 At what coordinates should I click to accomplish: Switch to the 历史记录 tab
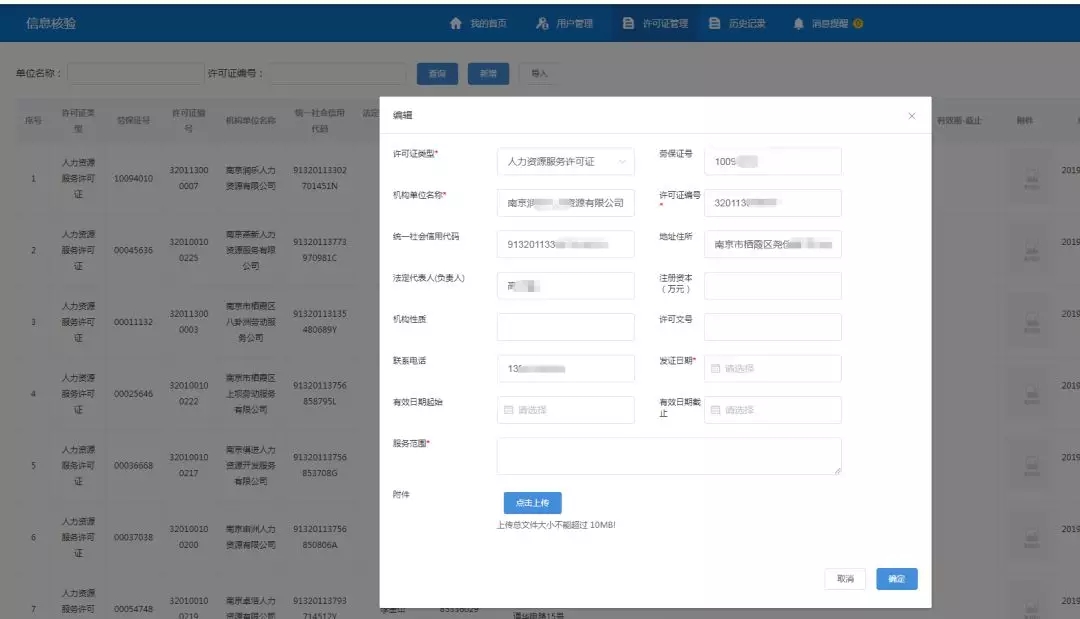pos(737,23)
